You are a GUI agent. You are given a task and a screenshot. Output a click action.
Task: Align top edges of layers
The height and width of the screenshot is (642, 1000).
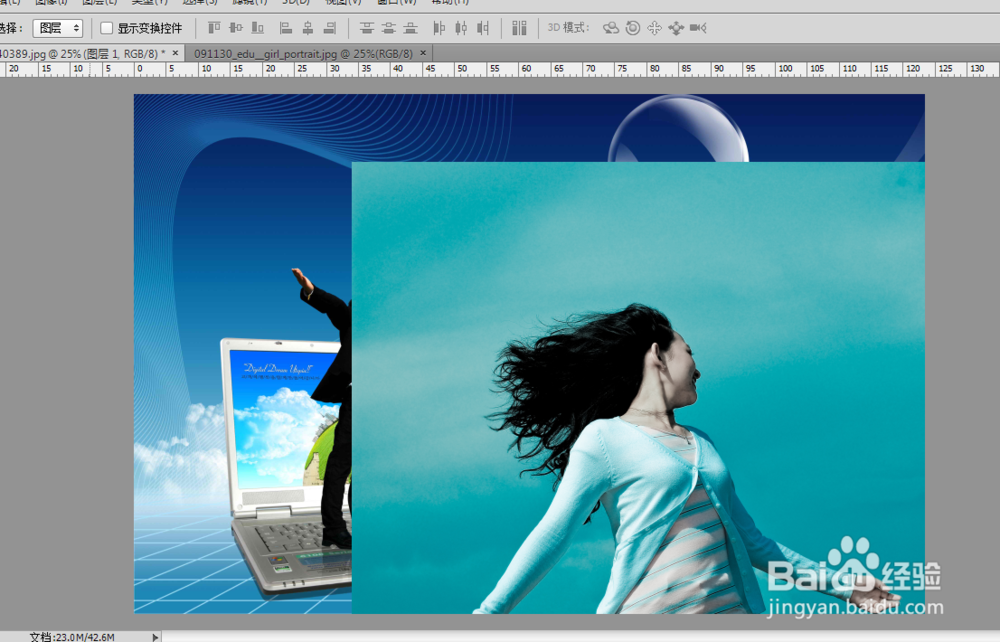pos(214,28)
